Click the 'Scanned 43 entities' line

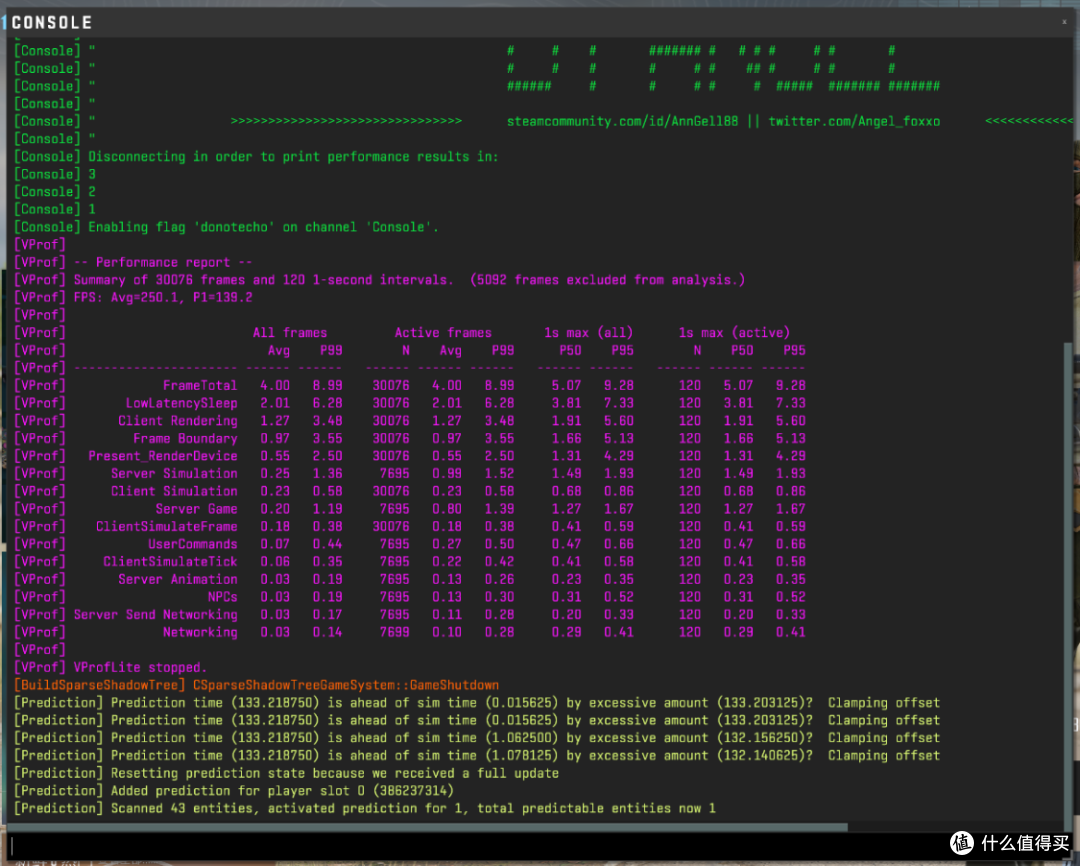click(x=365, y=809)
